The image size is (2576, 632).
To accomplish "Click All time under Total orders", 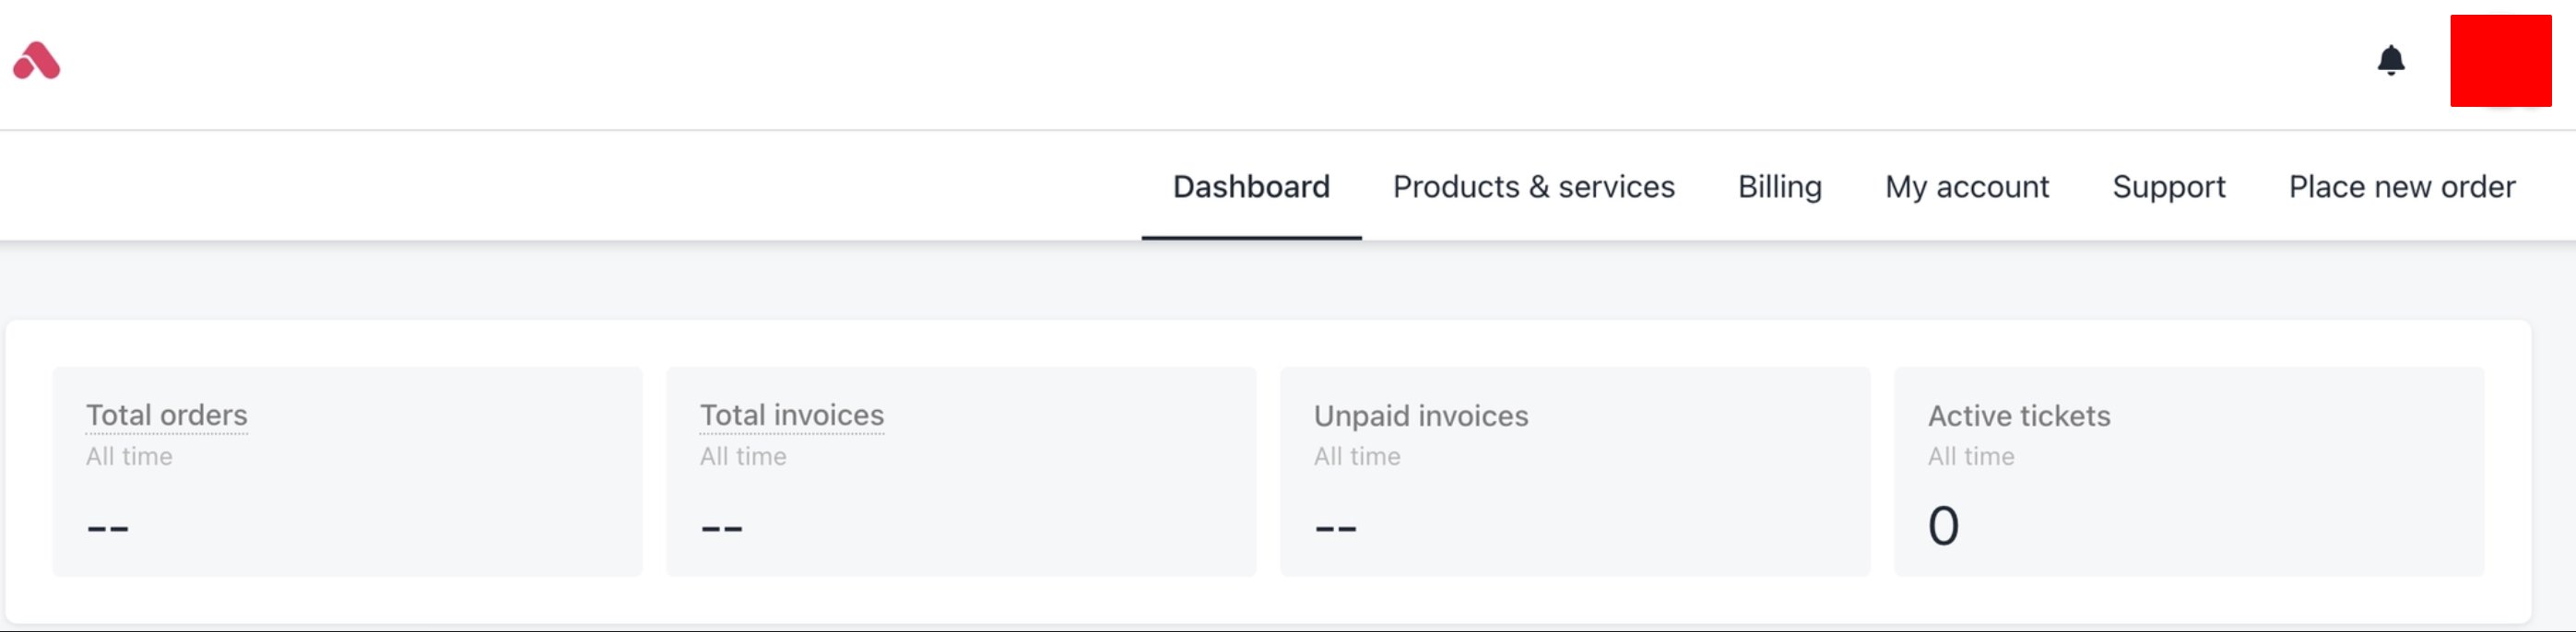I will click(129, 457).
